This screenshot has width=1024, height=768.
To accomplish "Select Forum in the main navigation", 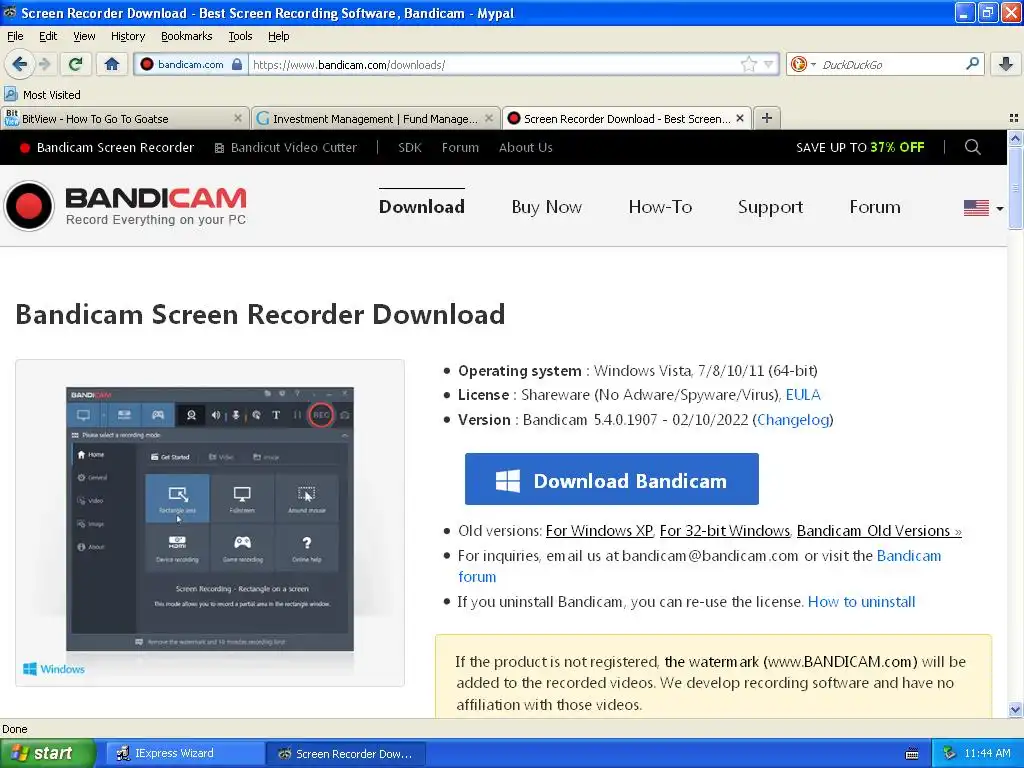I will click(x=874, y=206).
